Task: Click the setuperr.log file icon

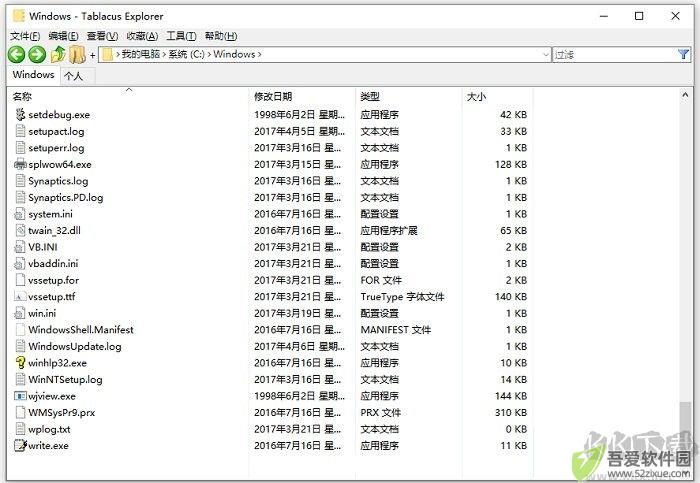Action: click(20, 148)
